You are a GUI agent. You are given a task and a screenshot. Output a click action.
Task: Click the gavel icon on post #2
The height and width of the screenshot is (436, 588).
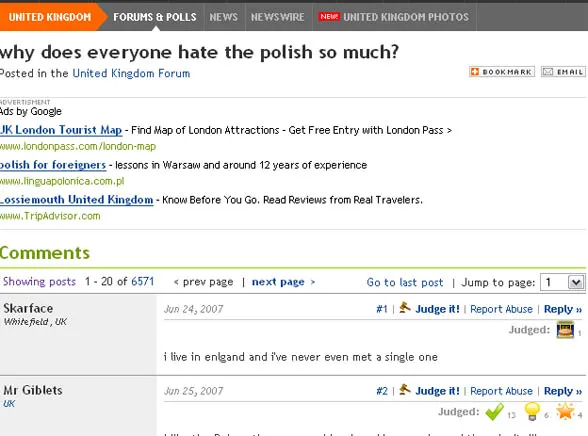coord(405,390)
